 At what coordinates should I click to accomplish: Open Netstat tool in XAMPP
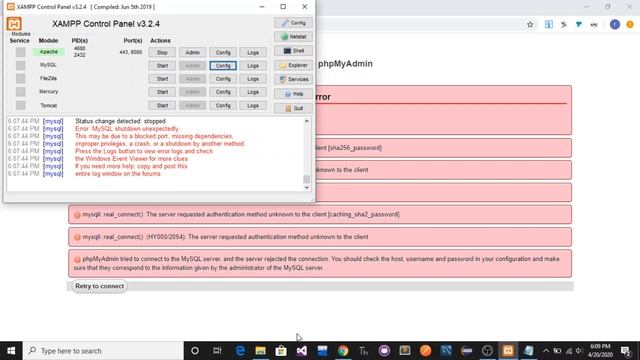click(293, 37)
